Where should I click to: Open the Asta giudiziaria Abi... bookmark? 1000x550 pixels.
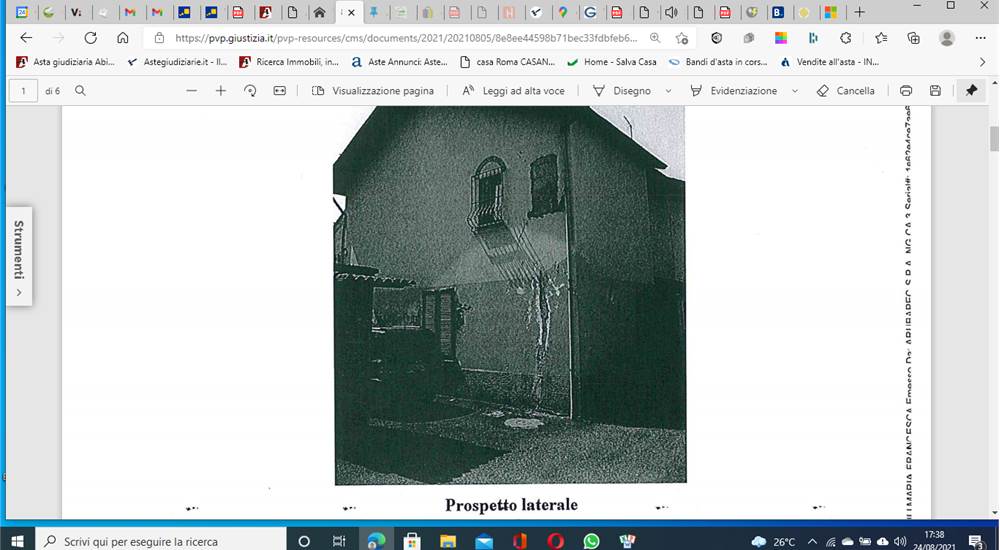pos(65,62)
